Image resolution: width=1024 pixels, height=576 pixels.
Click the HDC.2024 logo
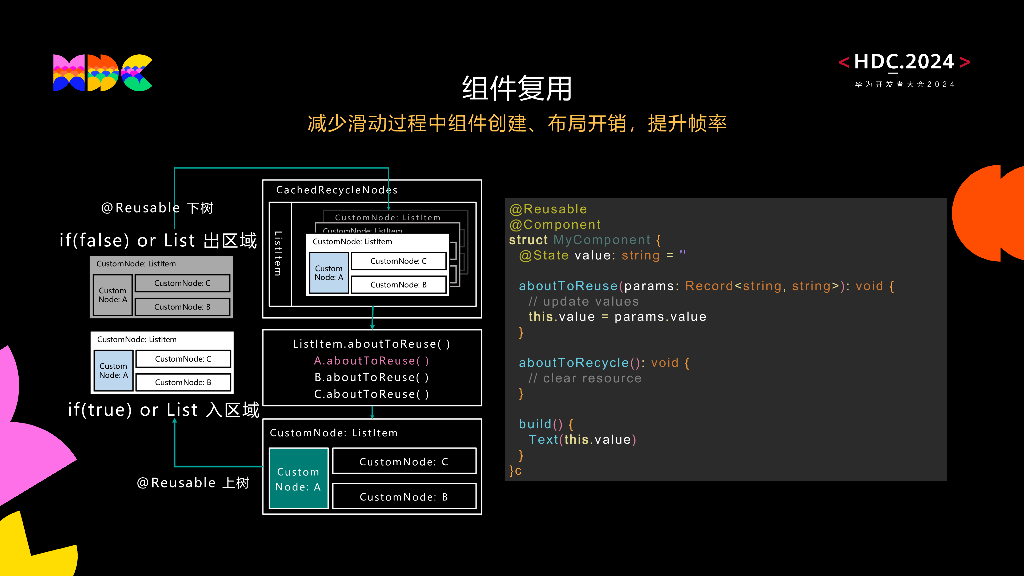click(x=901, y=62)
